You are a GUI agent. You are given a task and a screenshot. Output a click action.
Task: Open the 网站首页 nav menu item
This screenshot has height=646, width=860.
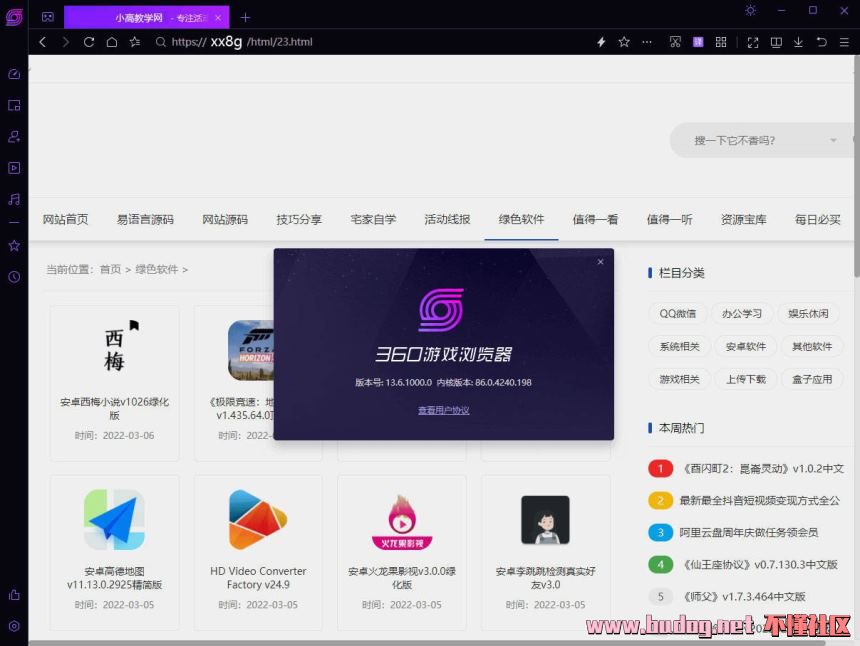click(65, 219)
